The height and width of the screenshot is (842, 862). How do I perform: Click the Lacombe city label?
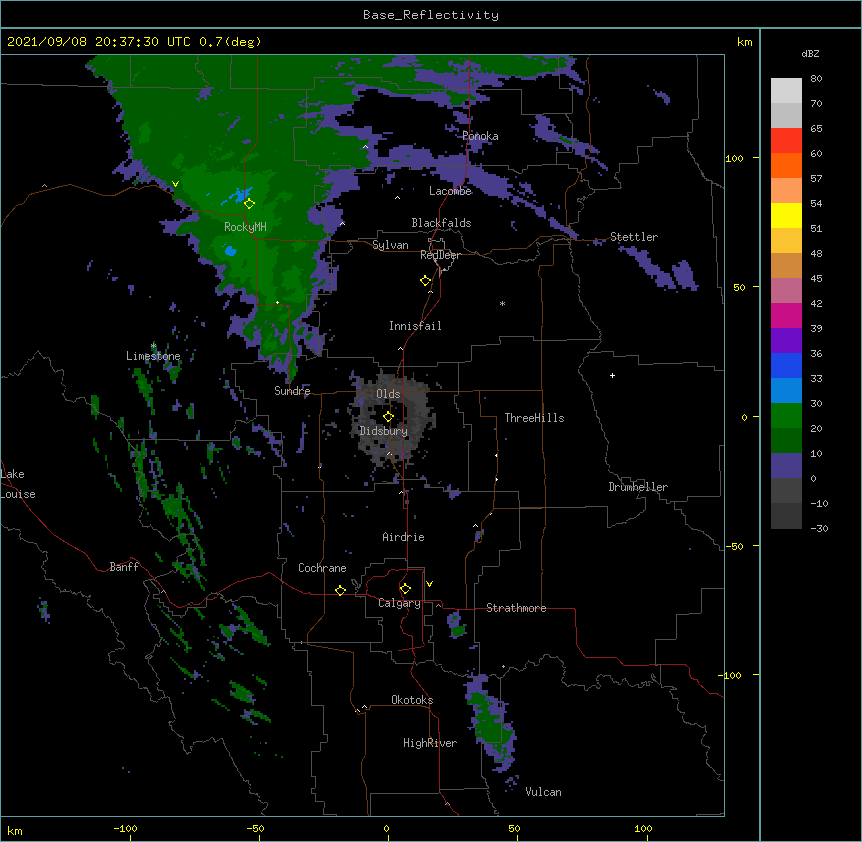click(450, 191)
